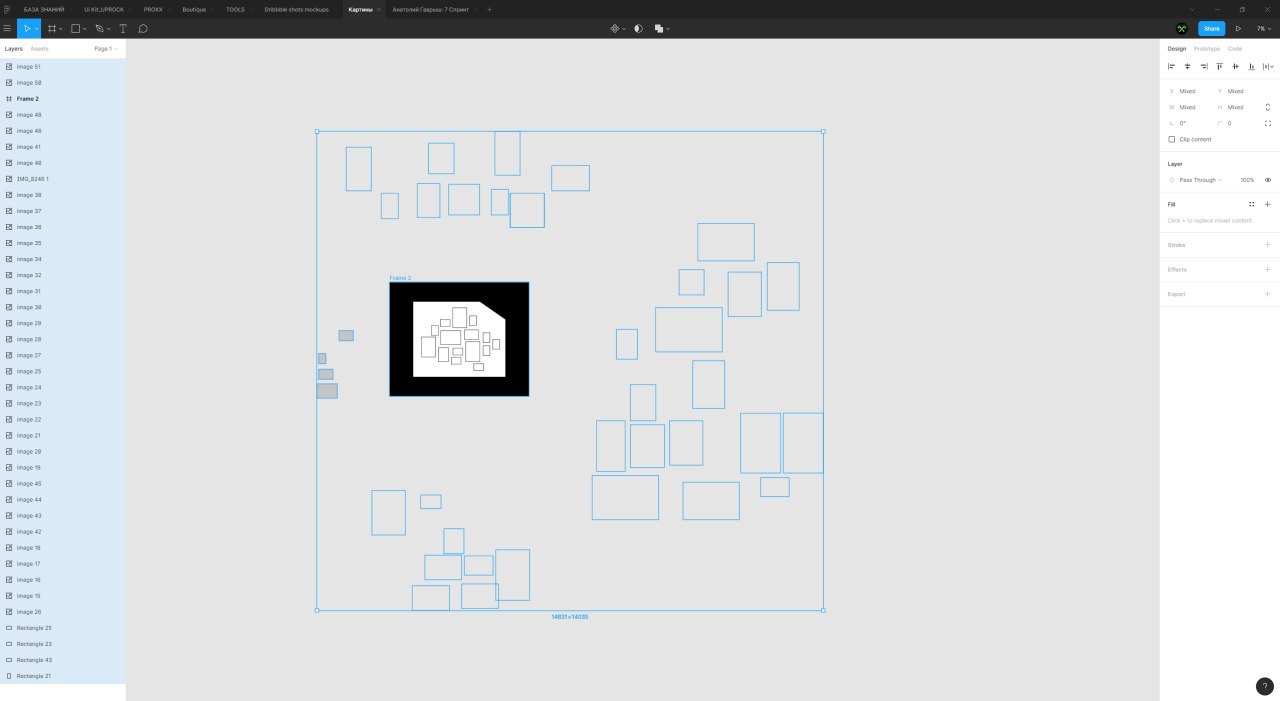Select the image 51 layer
This screenshot has height=701, width=1280.
tap(63, 67)
